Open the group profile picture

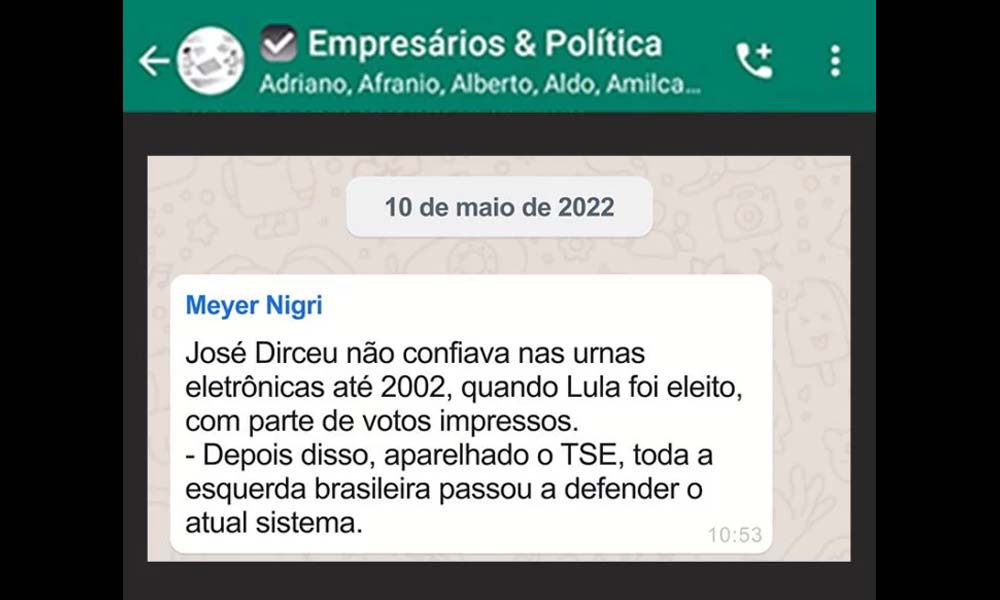point(210,61)
